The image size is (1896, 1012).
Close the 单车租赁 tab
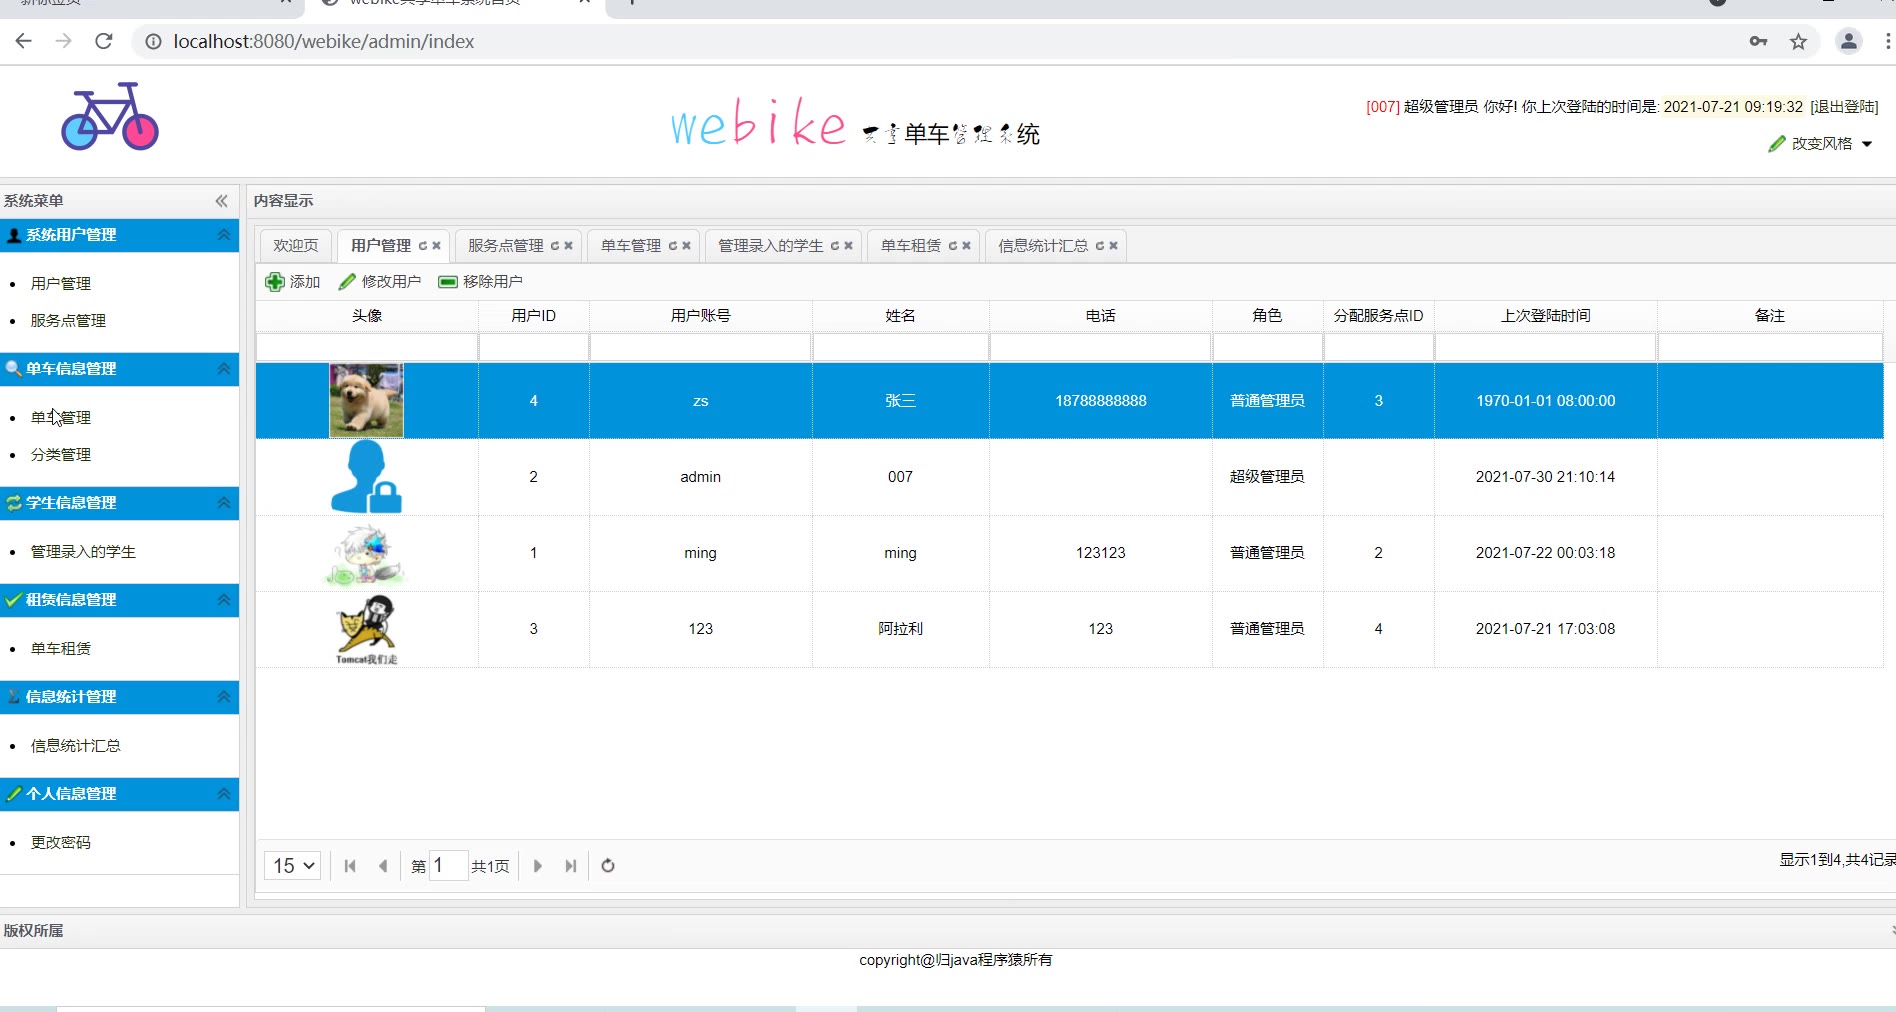[x=967, y=246]
